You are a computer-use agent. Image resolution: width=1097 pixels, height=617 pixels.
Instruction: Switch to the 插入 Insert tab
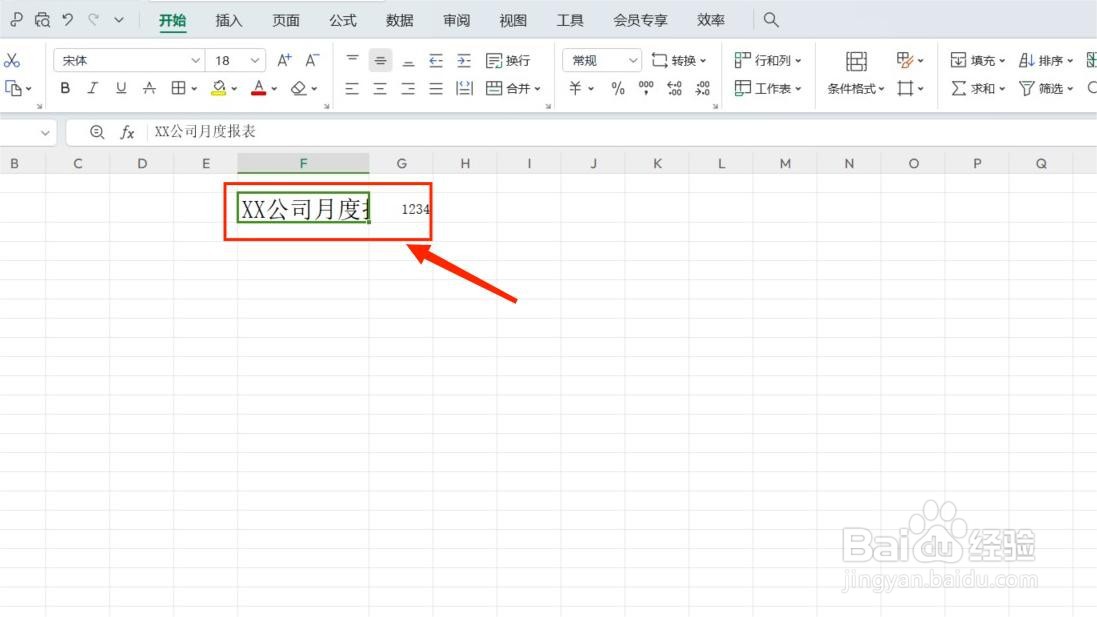[x=229, y=20]
